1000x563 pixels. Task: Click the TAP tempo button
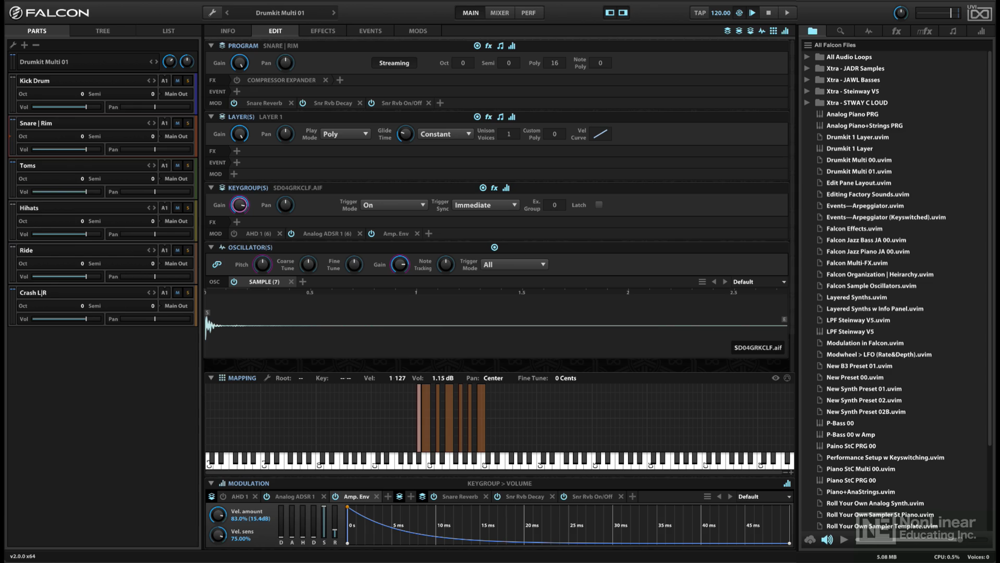pyautogui.click(x=700, y=13)
